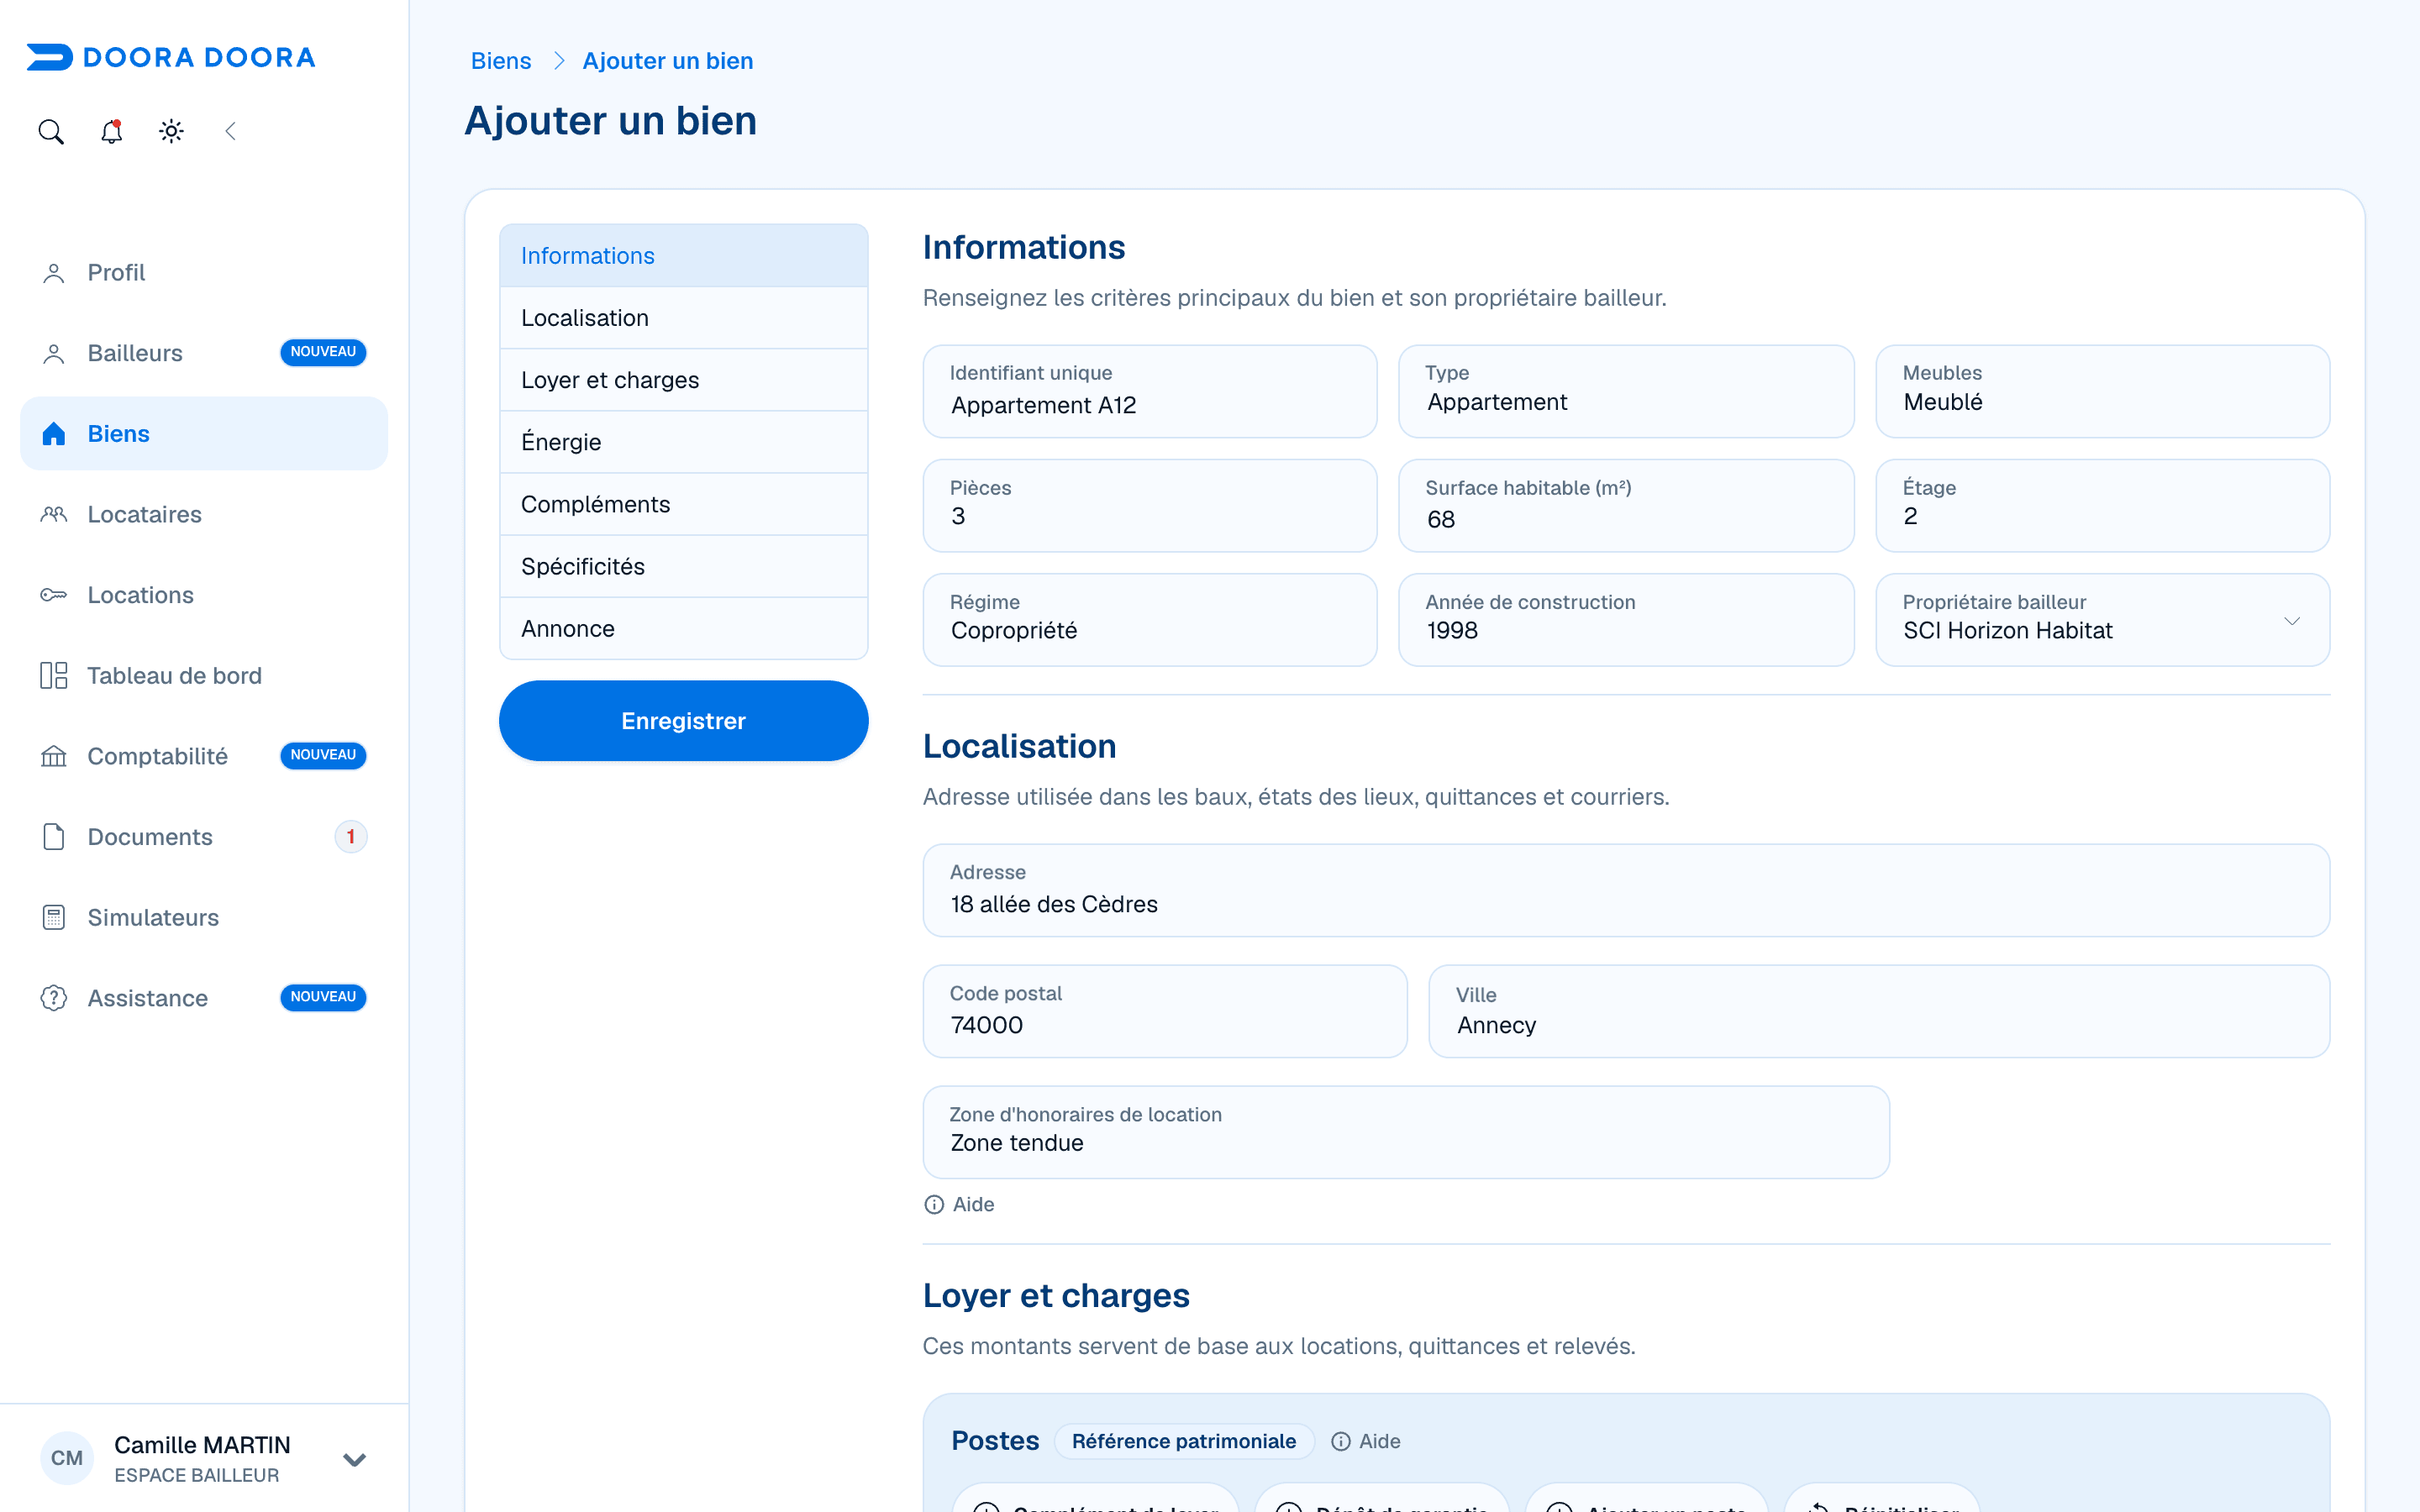
Task: Click the Documents badge showing 1
Action: pyautogui.click(x=350, y=836)
